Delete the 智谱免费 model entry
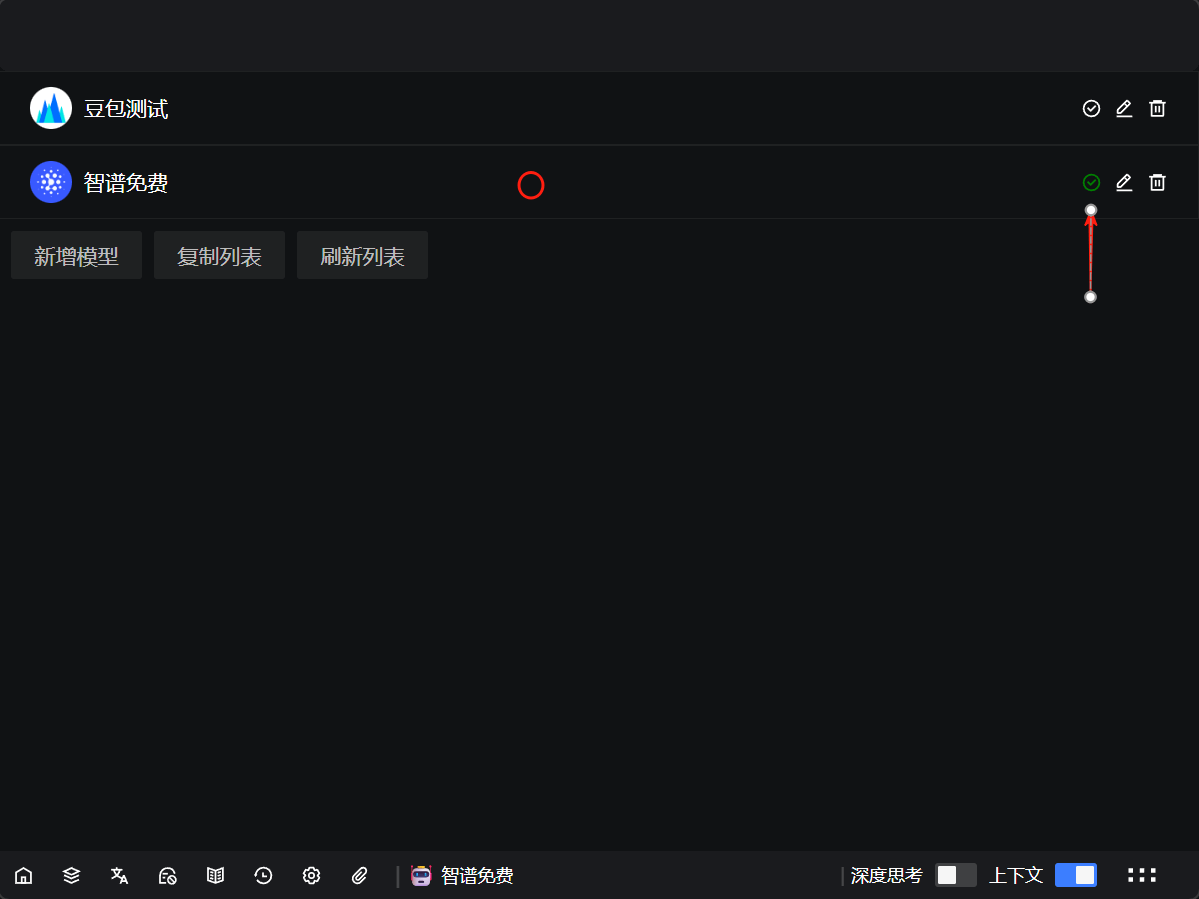Screen dimensions: 1199x899 point(1157,182)
